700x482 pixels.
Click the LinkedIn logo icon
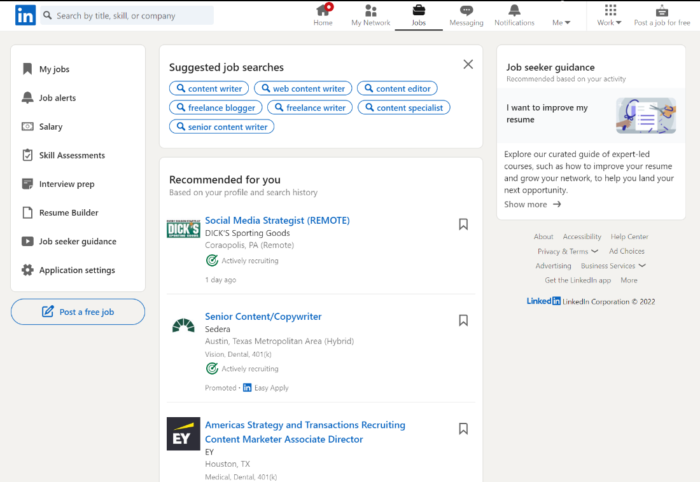[25, 15]
